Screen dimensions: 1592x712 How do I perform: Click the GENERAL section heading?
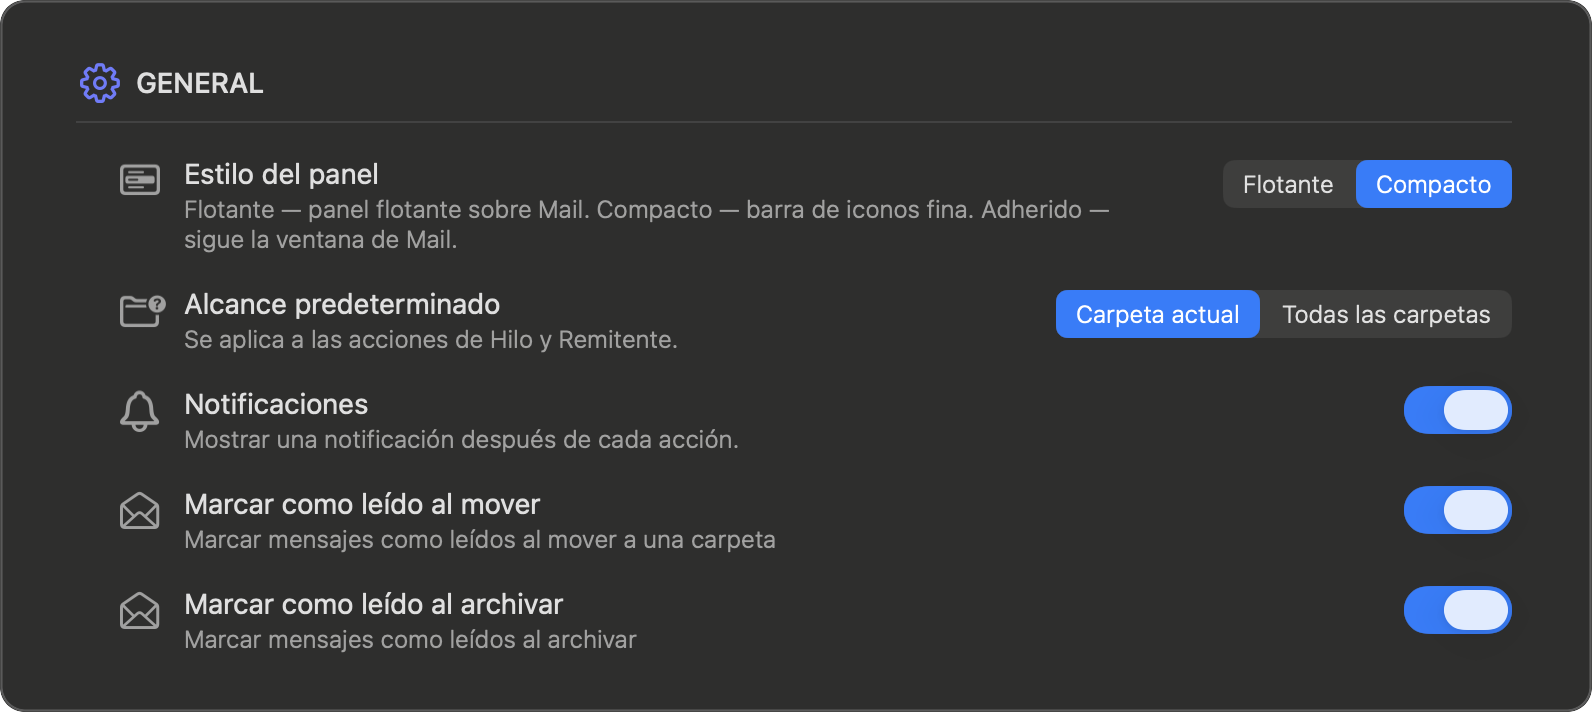click(x=200, y=83)
